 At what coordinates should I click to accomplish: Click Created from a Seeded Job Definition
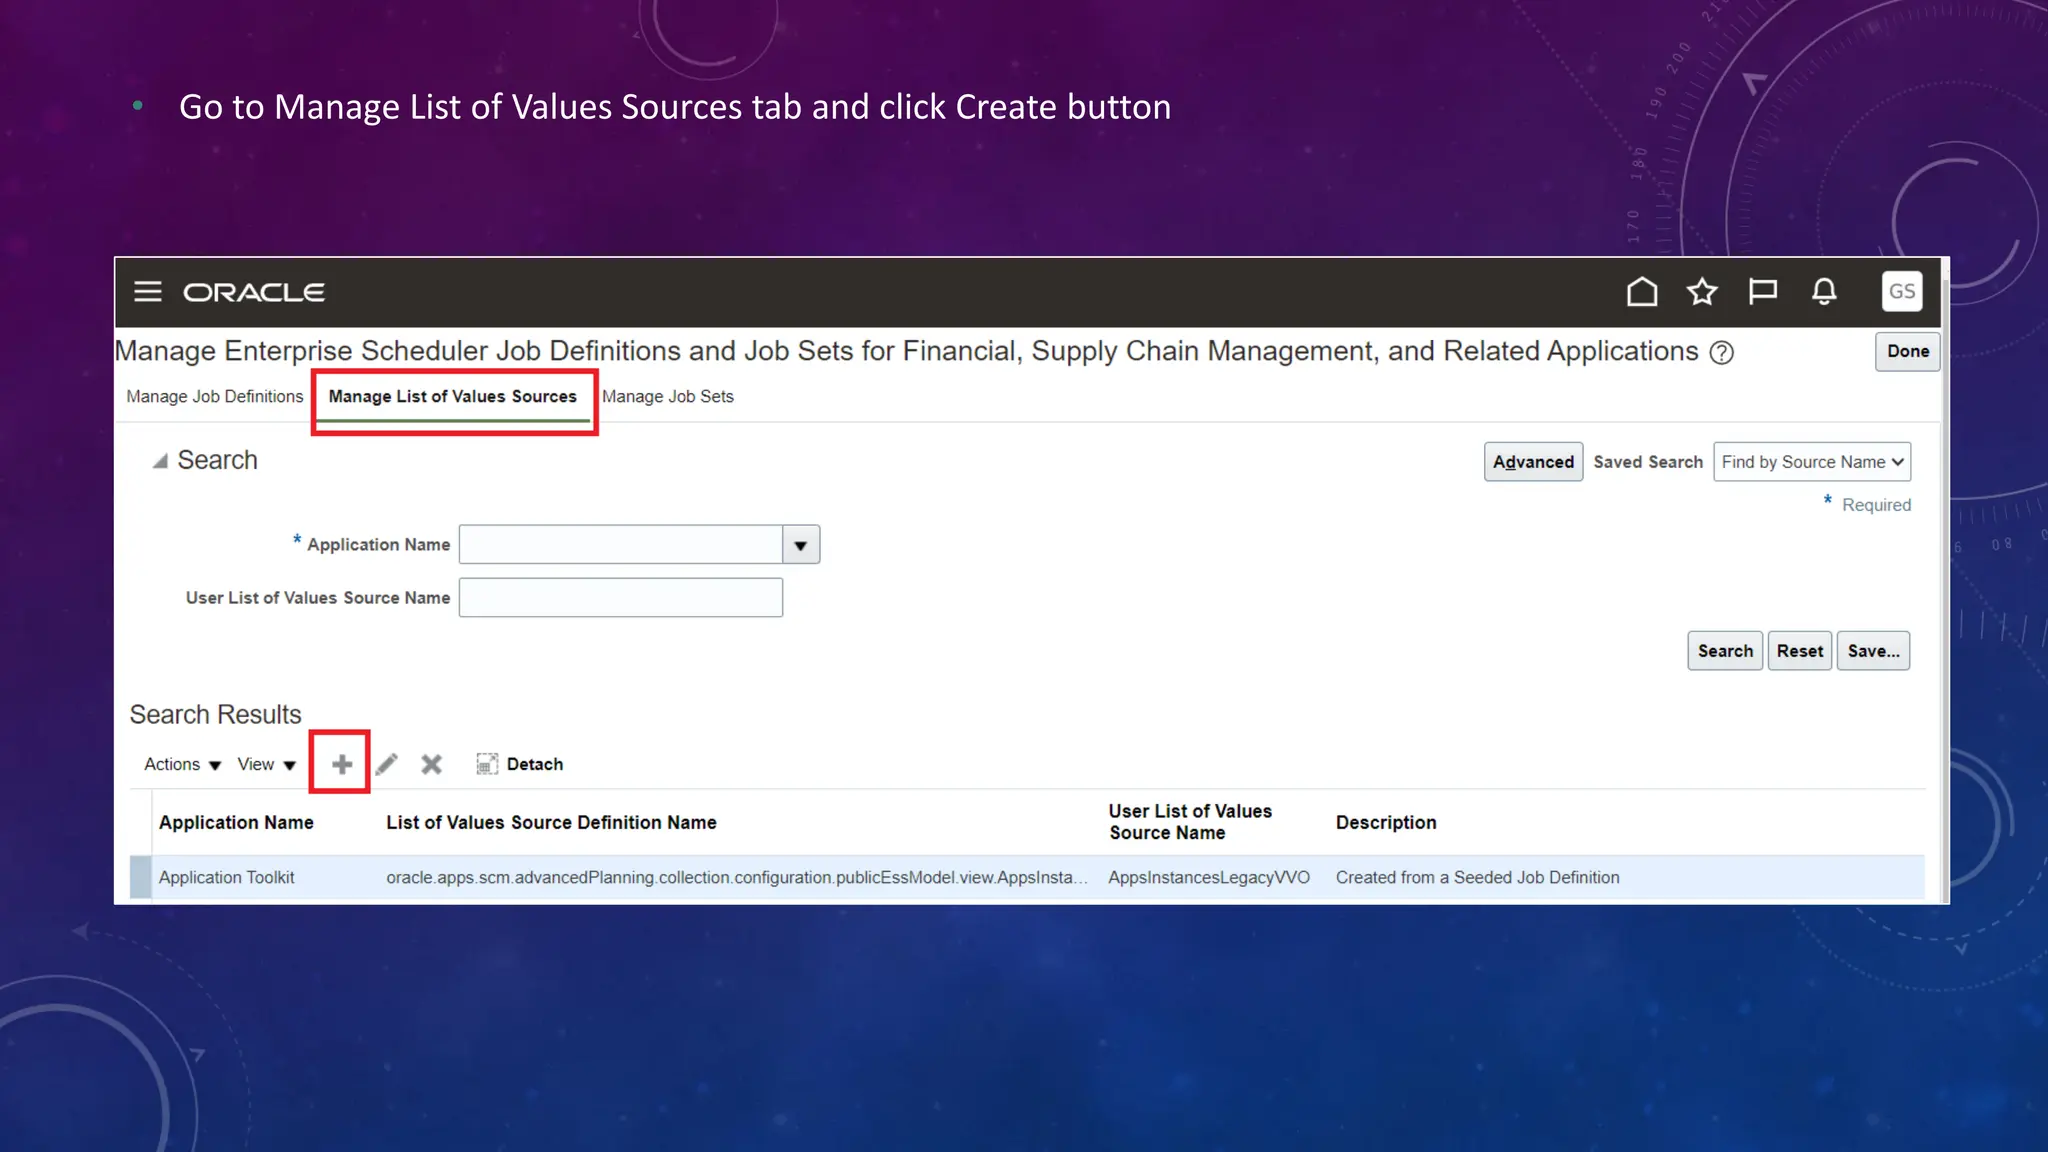(x=1478, y=877)
